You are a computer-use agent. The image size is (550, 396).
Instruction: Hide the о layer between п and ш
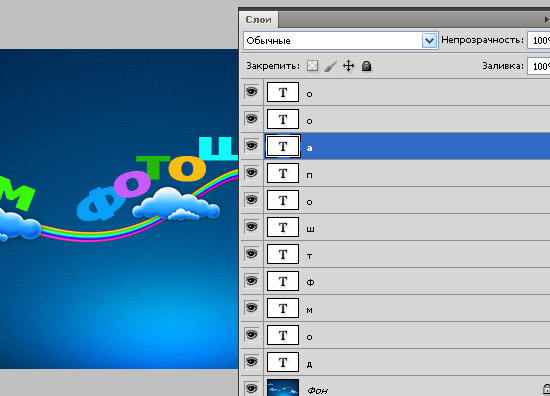[x=251, y=200]
